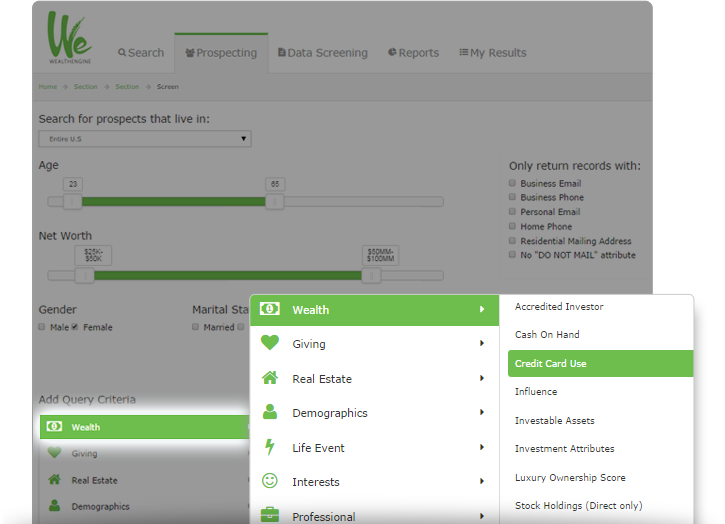This screenshot has height=524, width=725.
Task: Select Stock Holdings (Direct only)
Action: coord(578,506)
